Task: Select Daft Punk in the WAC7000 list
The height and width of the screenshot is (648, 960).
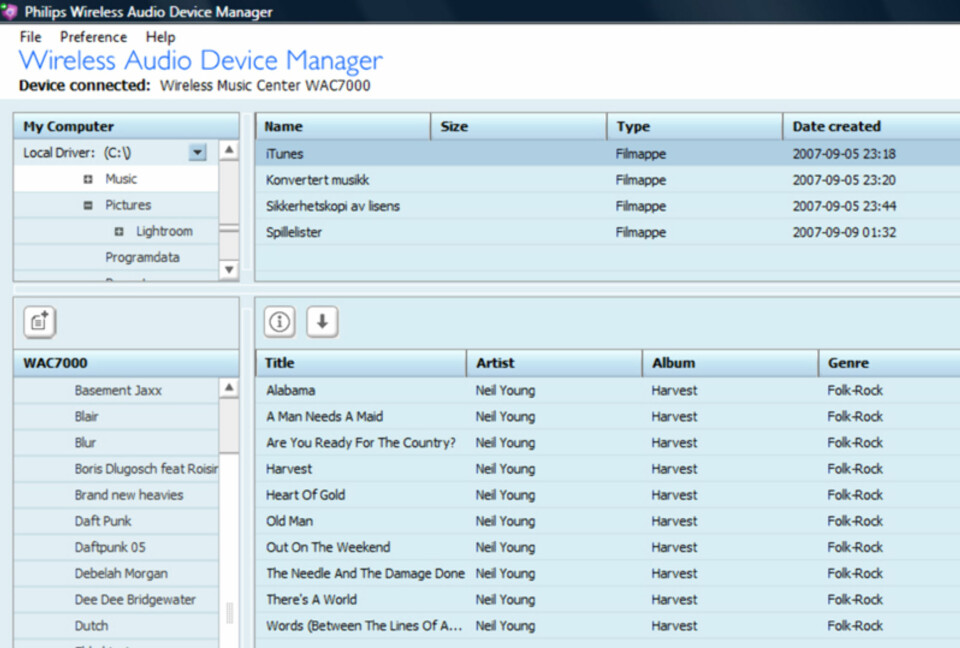Action: (x=116, y=521)
